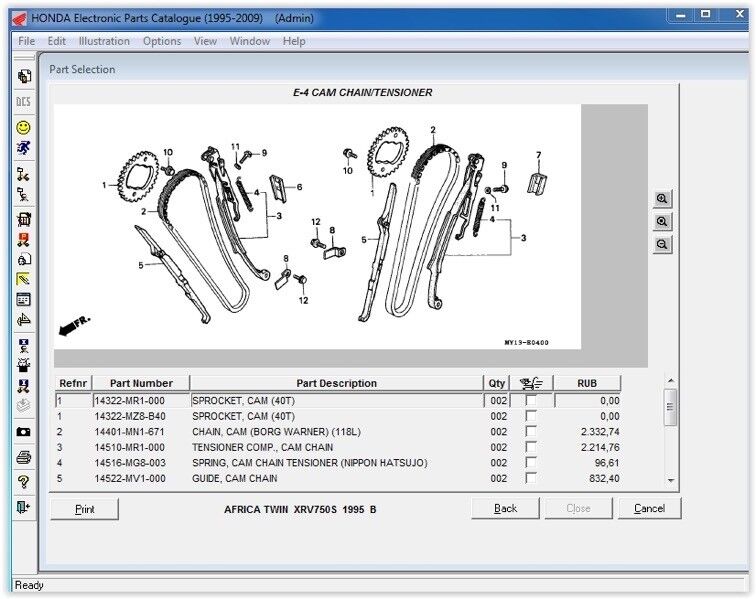This screenshot has height=599, width=756.
Task: Click the parts list scroll up arrow
Action: click(x=670, y=381)
